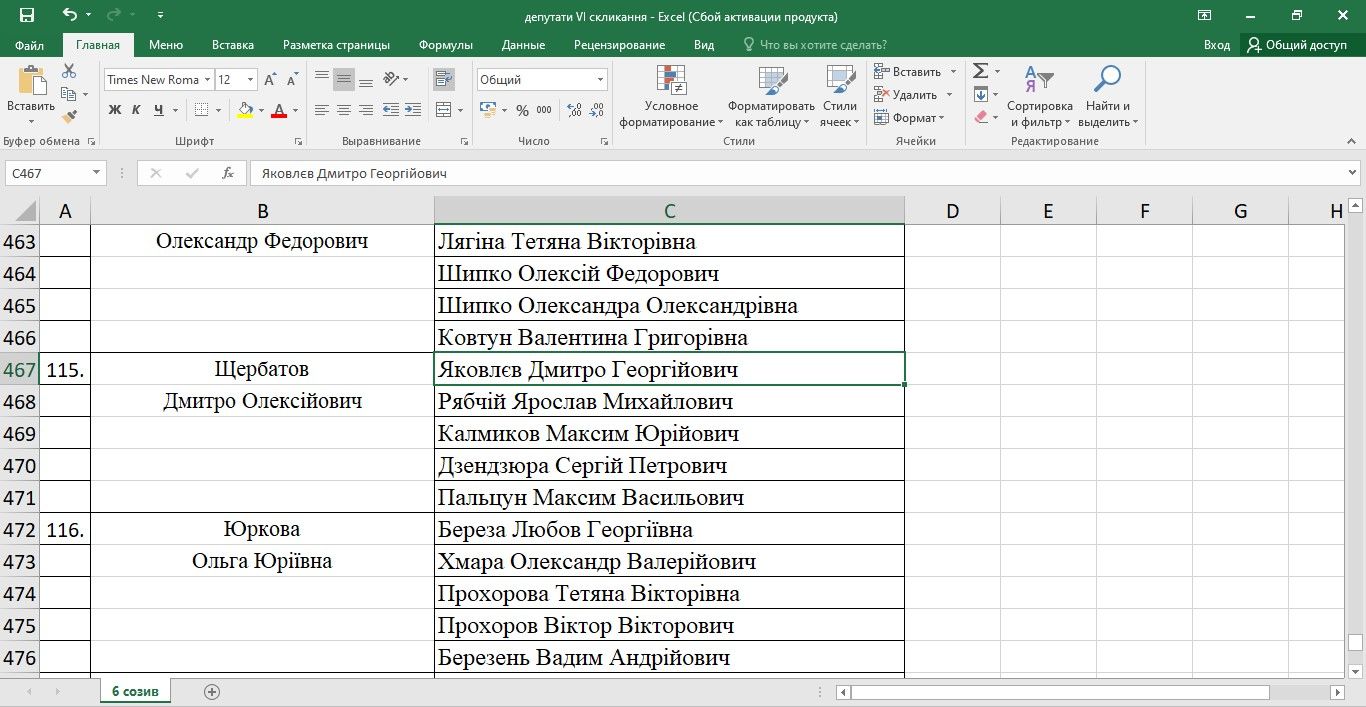The image size is (1366, 707).
Task: Toggle the wrap text button
Action: point(444,80)
